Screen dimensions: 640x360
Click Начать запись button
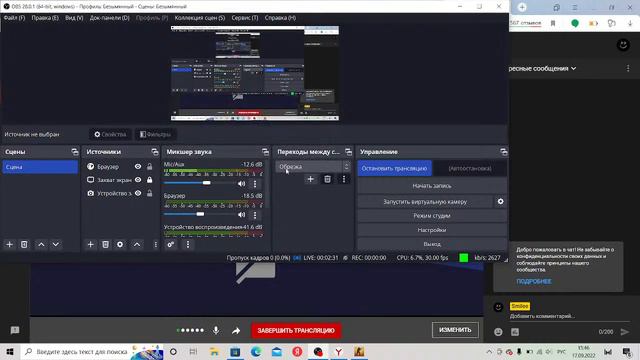click(x=432, y=186)
